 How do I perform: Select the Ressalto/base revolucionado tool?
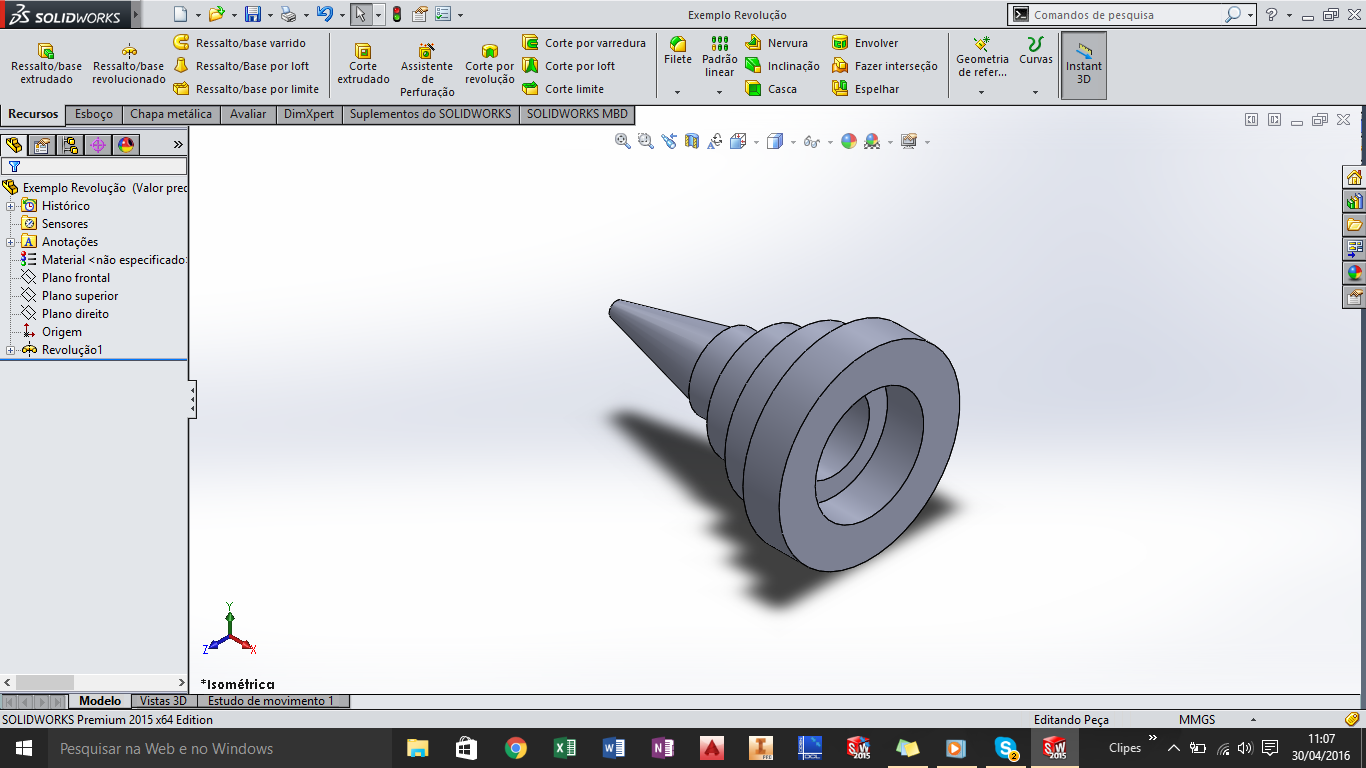coord(129,63)
